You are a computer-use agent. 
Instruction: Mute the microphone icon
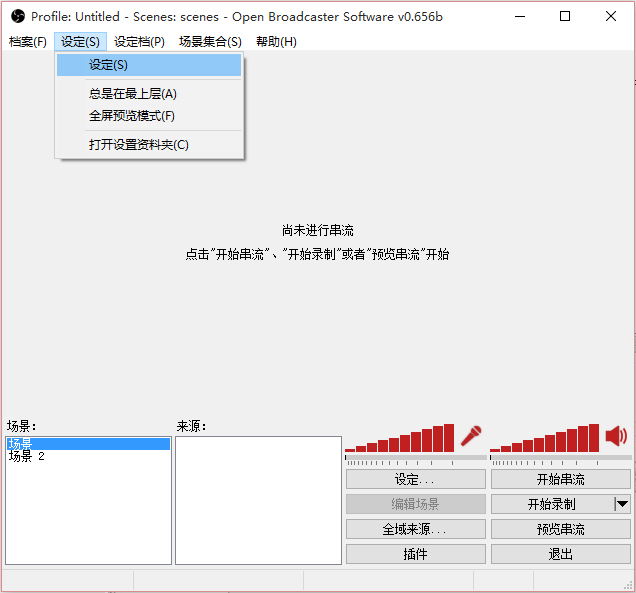pos(471,436)
